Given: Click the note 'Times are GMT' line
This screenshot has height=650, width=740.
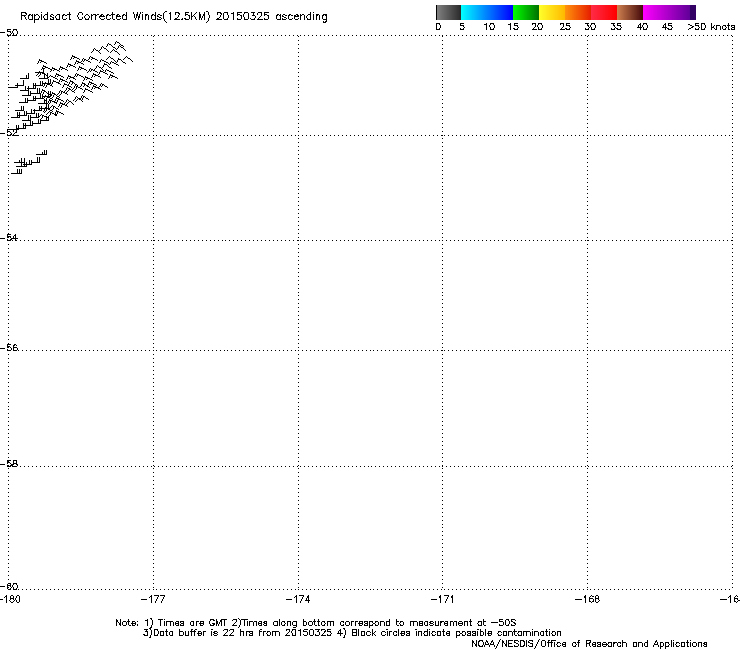Looking at the screenshot, I should [x=316, y=623].
